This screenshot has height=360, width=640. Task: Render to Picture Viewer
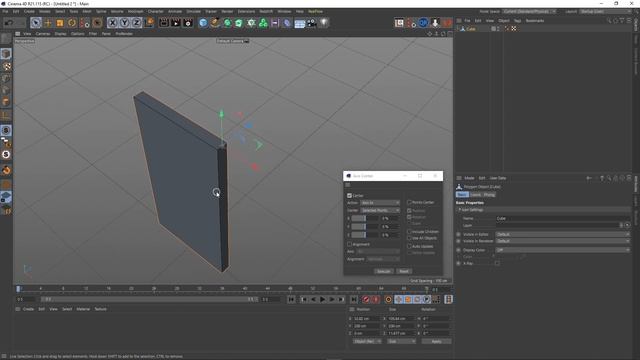point(176,23)
